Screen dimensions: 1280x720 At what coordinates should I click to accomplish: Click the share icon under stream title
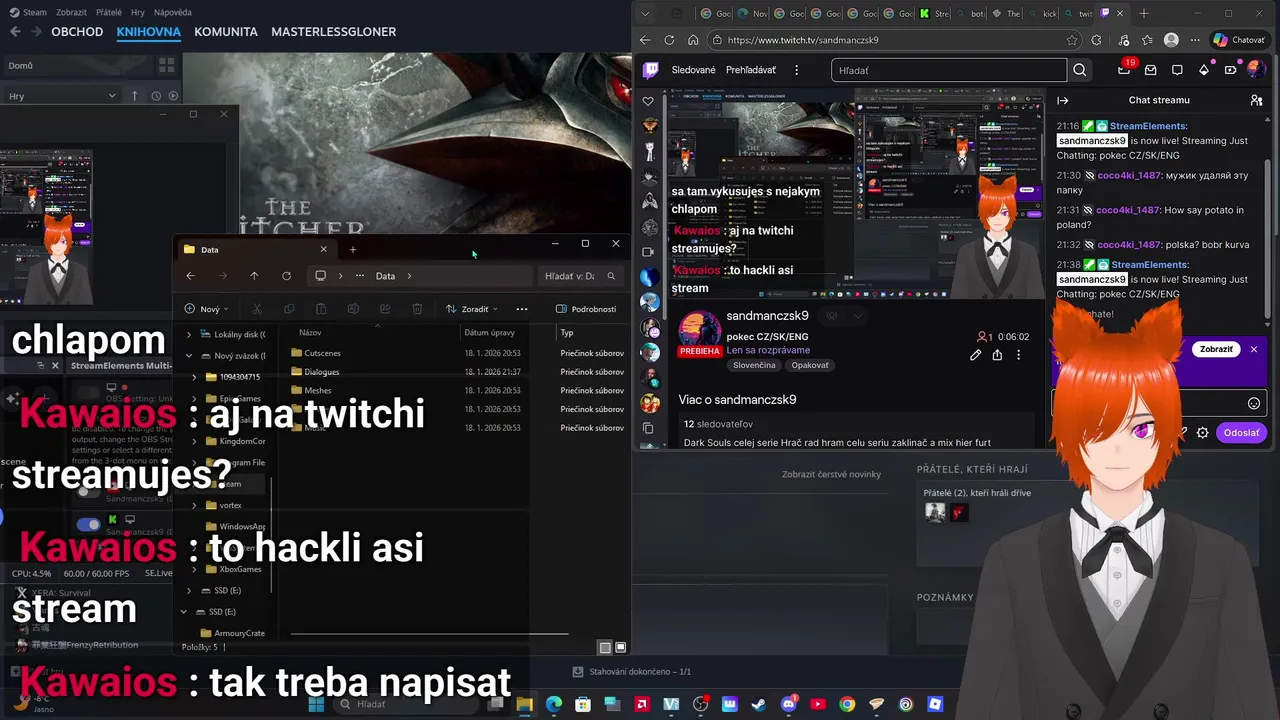coord(997,355)
